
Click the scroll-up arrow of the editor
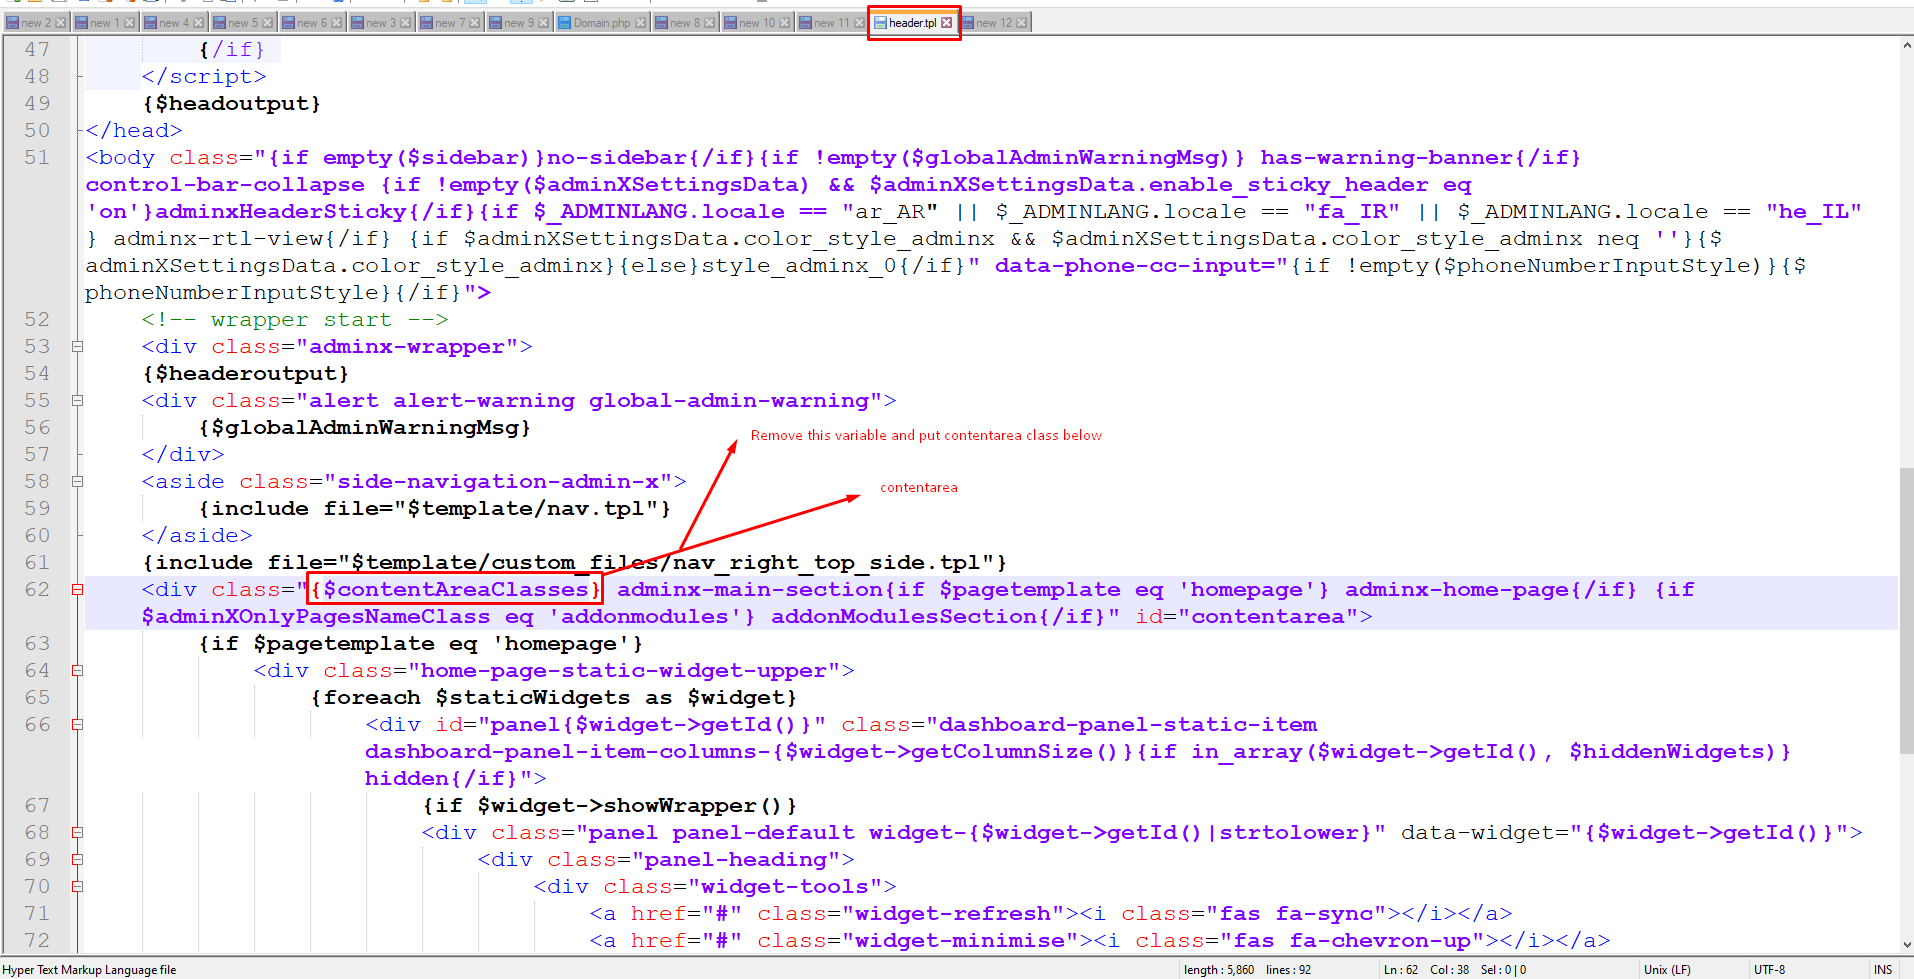(x=1906, y=45)
